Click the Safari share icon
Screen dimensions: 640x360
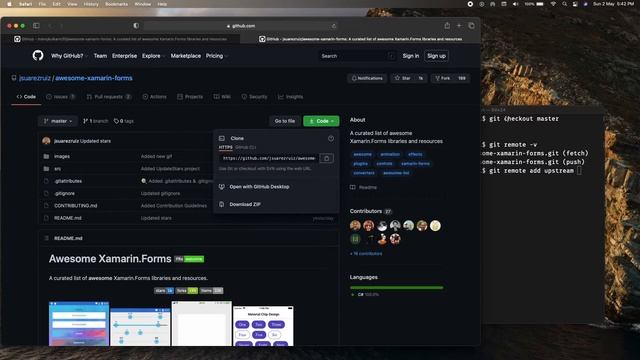click(x=447, y=25)
